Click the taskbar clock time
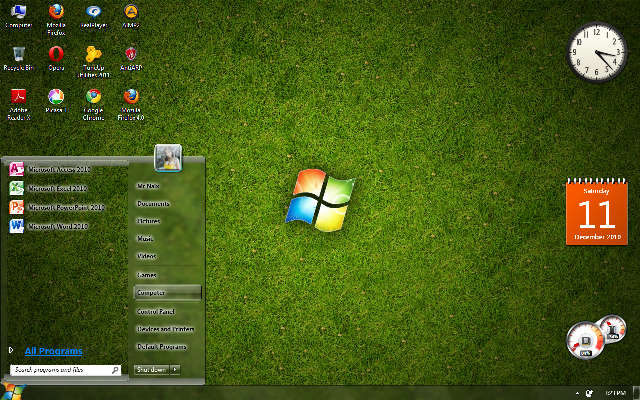The image size is (640, 400). point(616,393)
